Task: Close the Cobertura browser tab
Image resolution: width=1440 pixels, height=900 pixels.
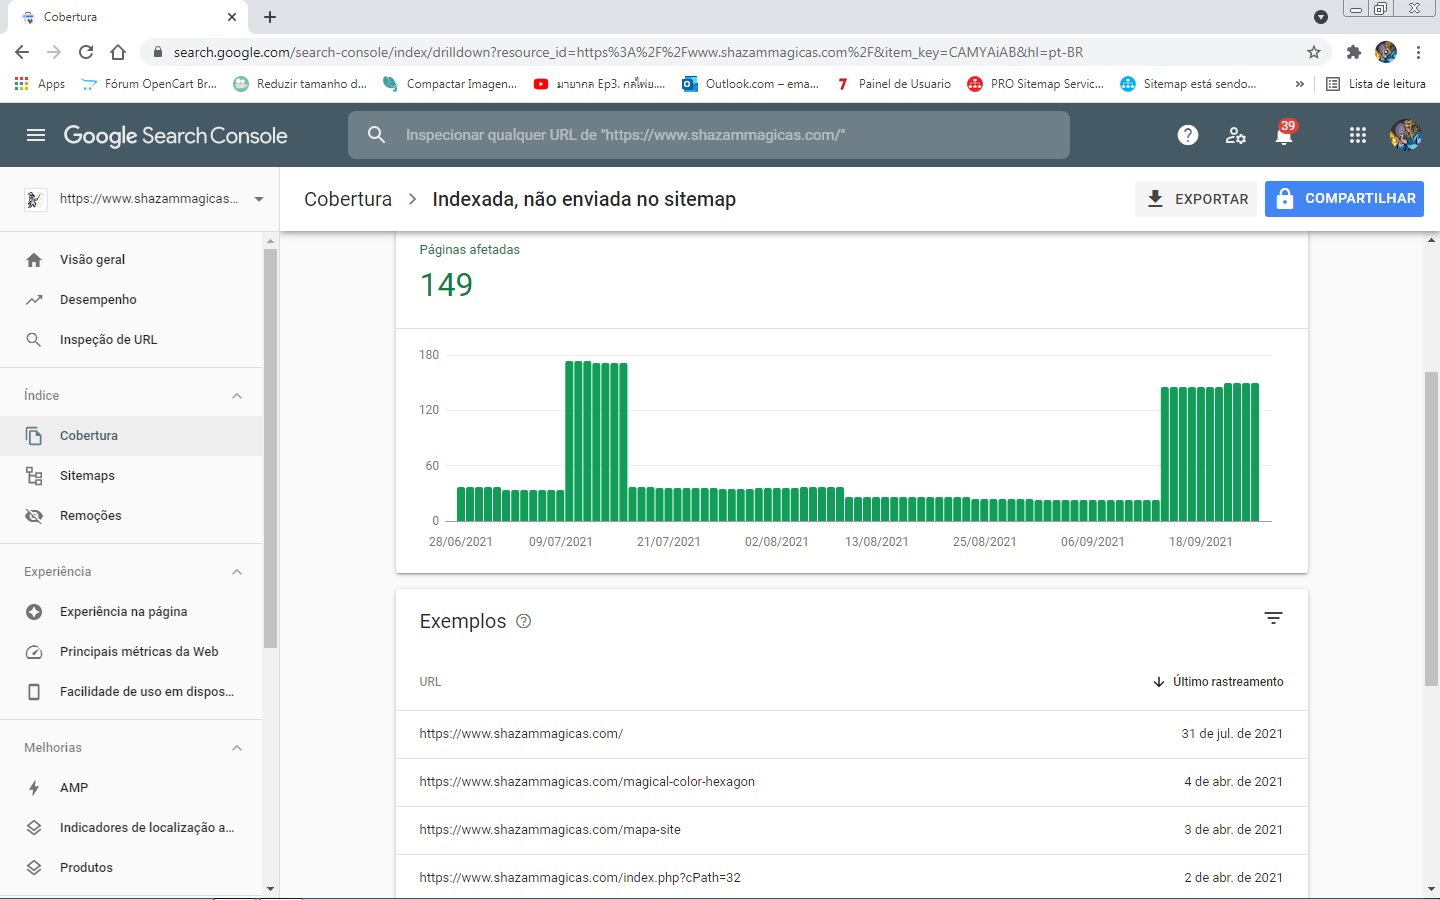Action: pos(232,17)
